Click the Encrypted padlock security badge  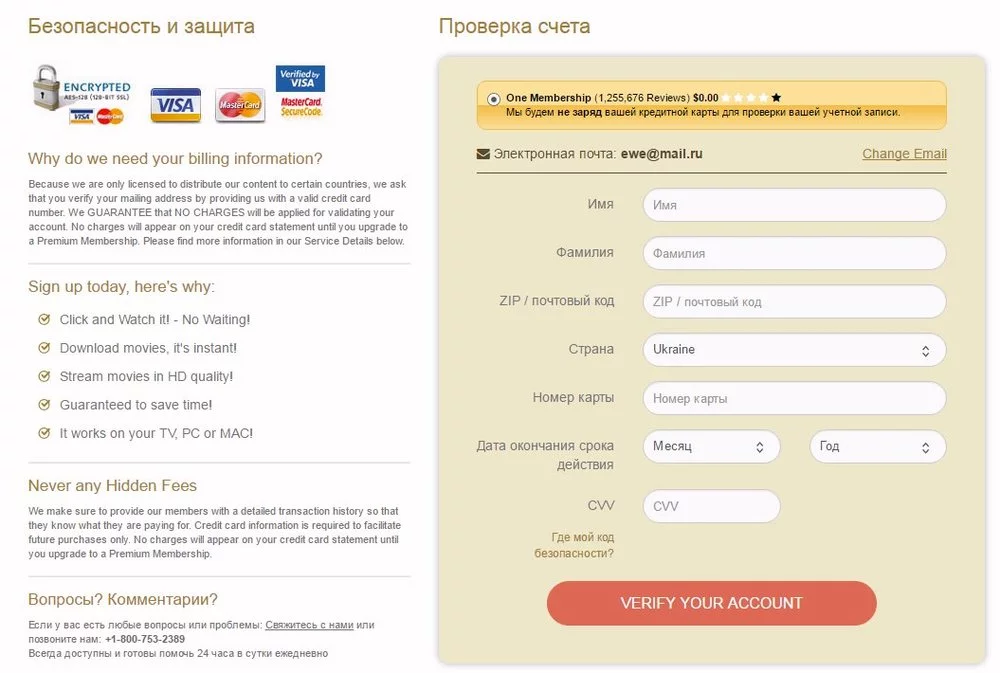[x=80, y=95]
